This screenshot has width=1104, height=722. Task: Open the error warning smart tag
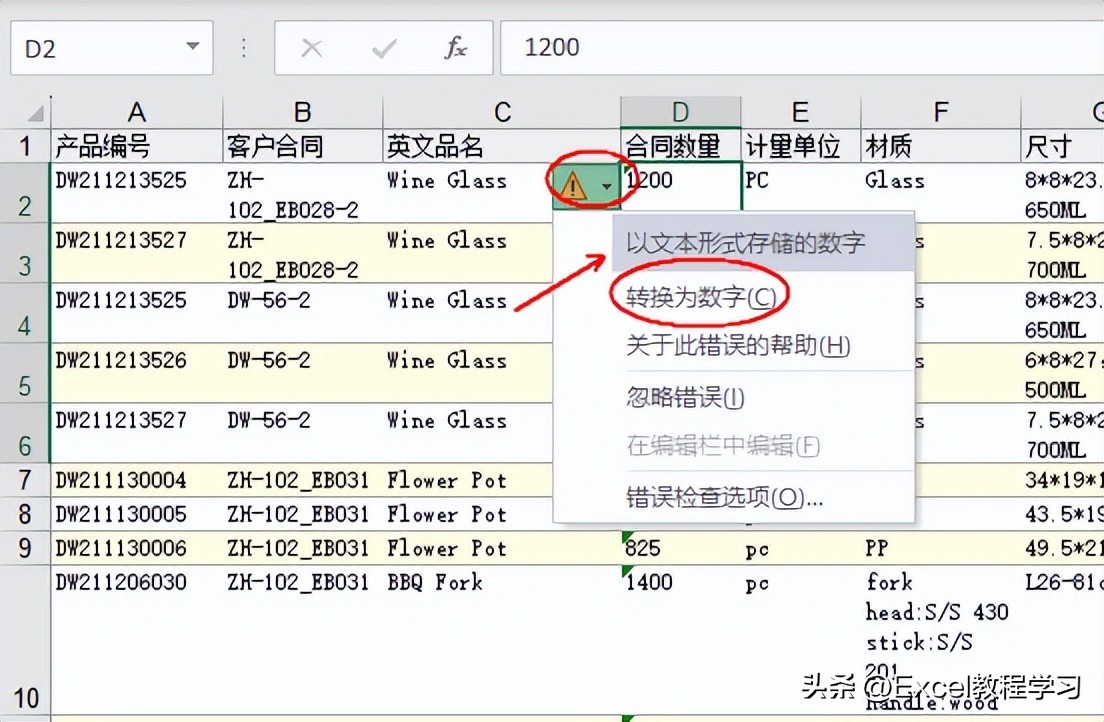pos(586,187)
